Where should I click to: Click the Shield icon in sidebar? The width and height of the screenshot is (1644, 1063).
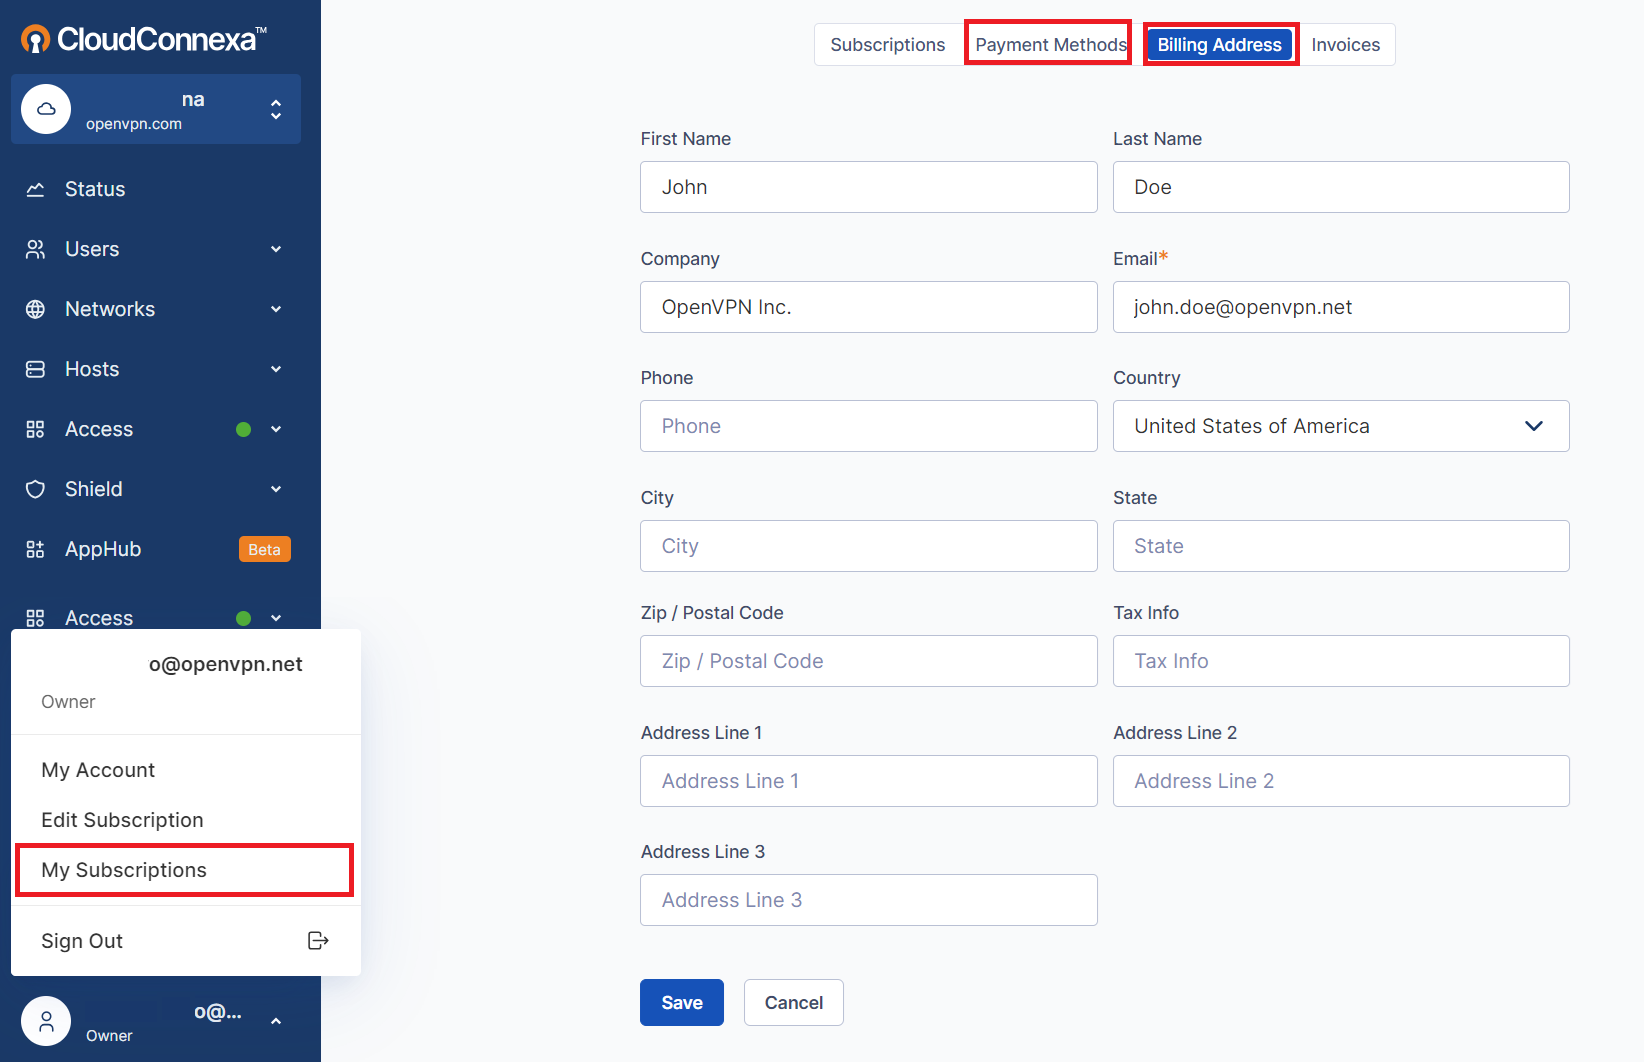35,489
